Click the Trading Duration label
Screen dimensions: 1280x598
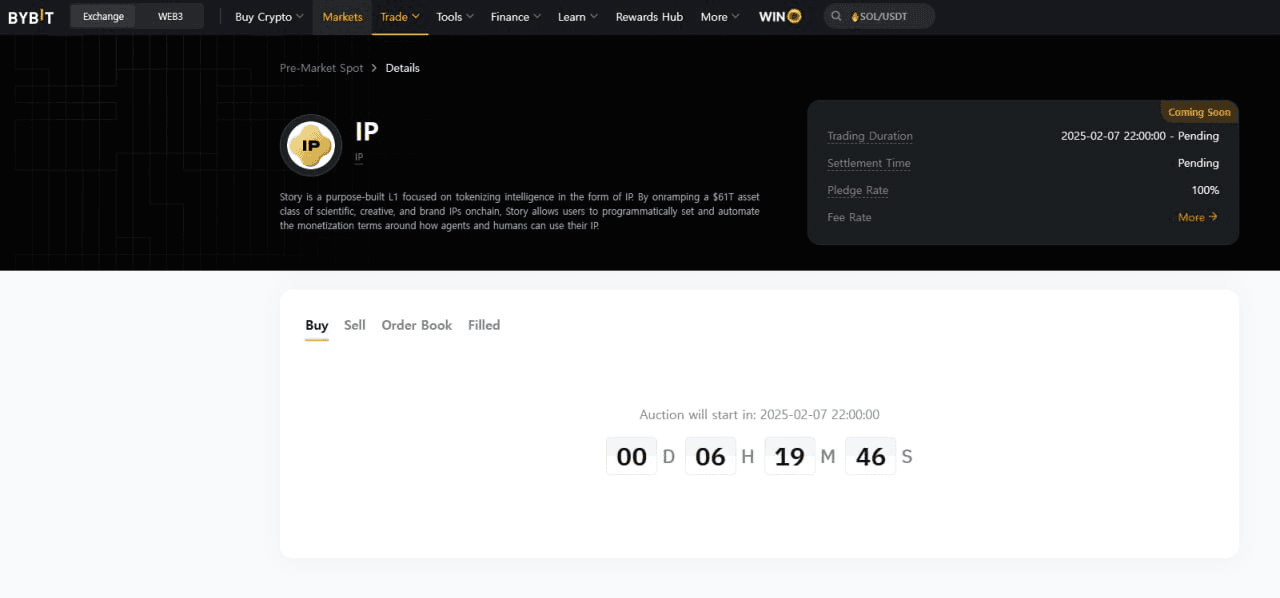[870, 136]
